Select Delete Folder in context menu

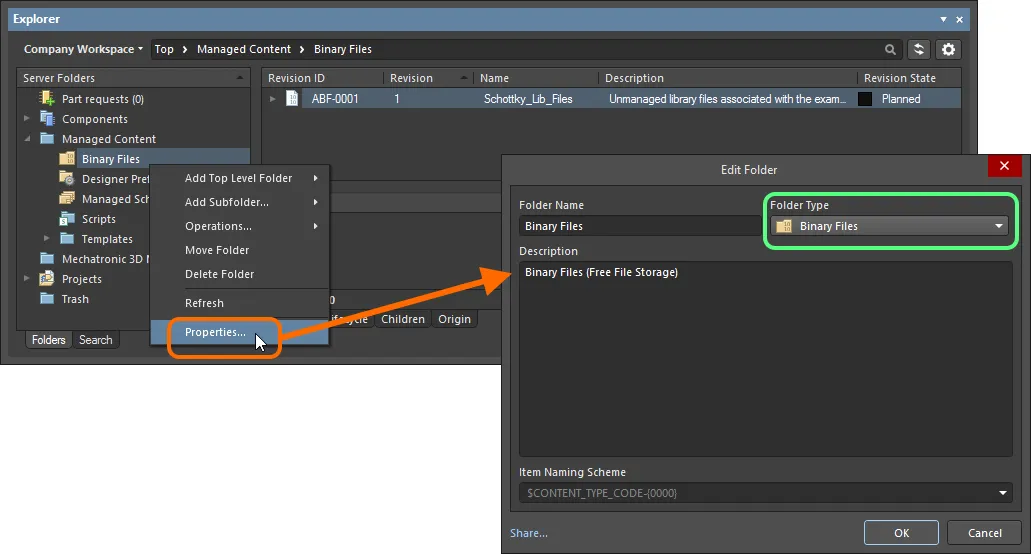[219, 274]
